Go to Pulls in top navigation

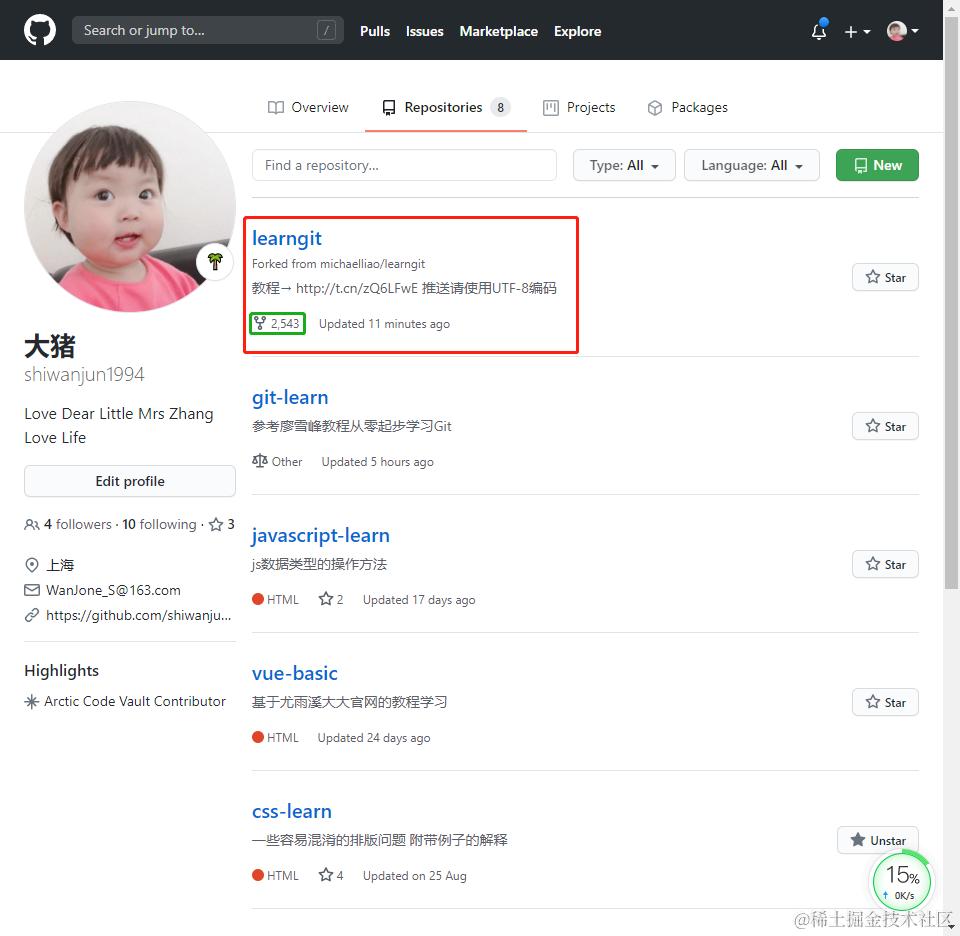pos(375,31)
